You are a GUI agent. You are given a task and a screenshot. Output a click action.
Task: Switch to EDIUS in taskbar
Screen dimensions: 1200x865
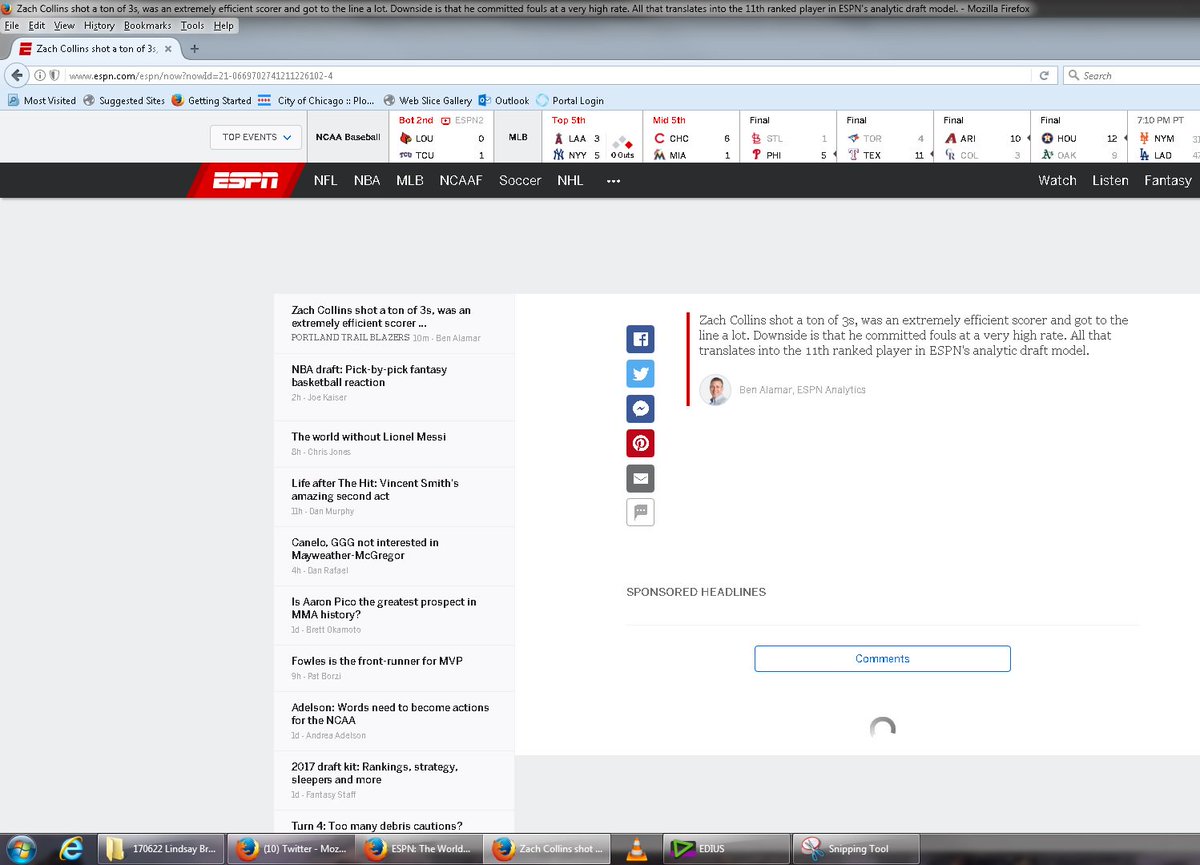726,849
